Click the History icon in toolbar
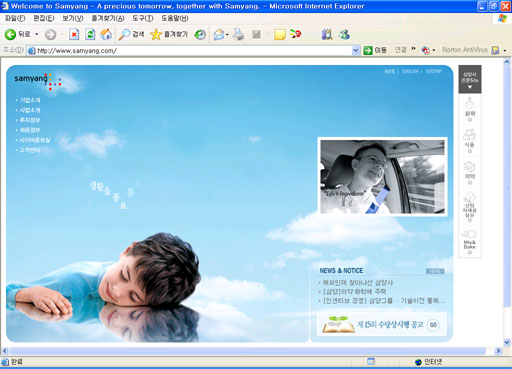Image resolution: width=512 pixels, height=369 pixels. tap(200, 34)
